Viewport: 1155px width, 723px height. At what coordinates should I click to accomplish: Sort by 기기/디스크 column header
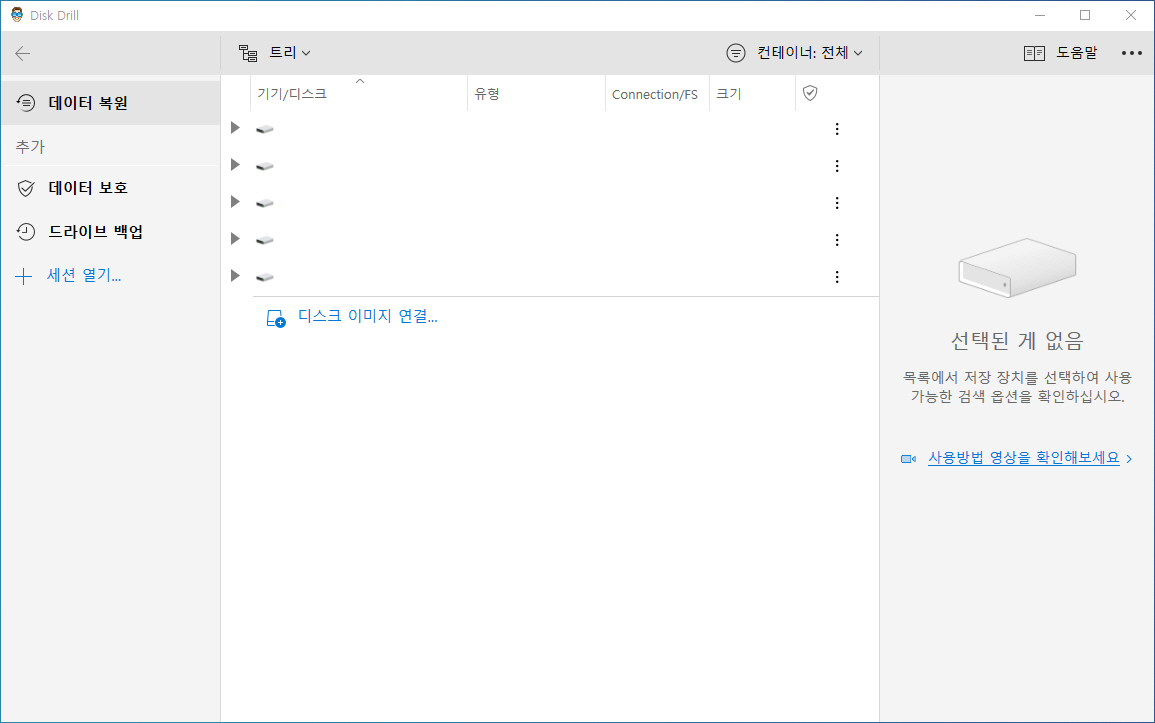tap(359, 94)
